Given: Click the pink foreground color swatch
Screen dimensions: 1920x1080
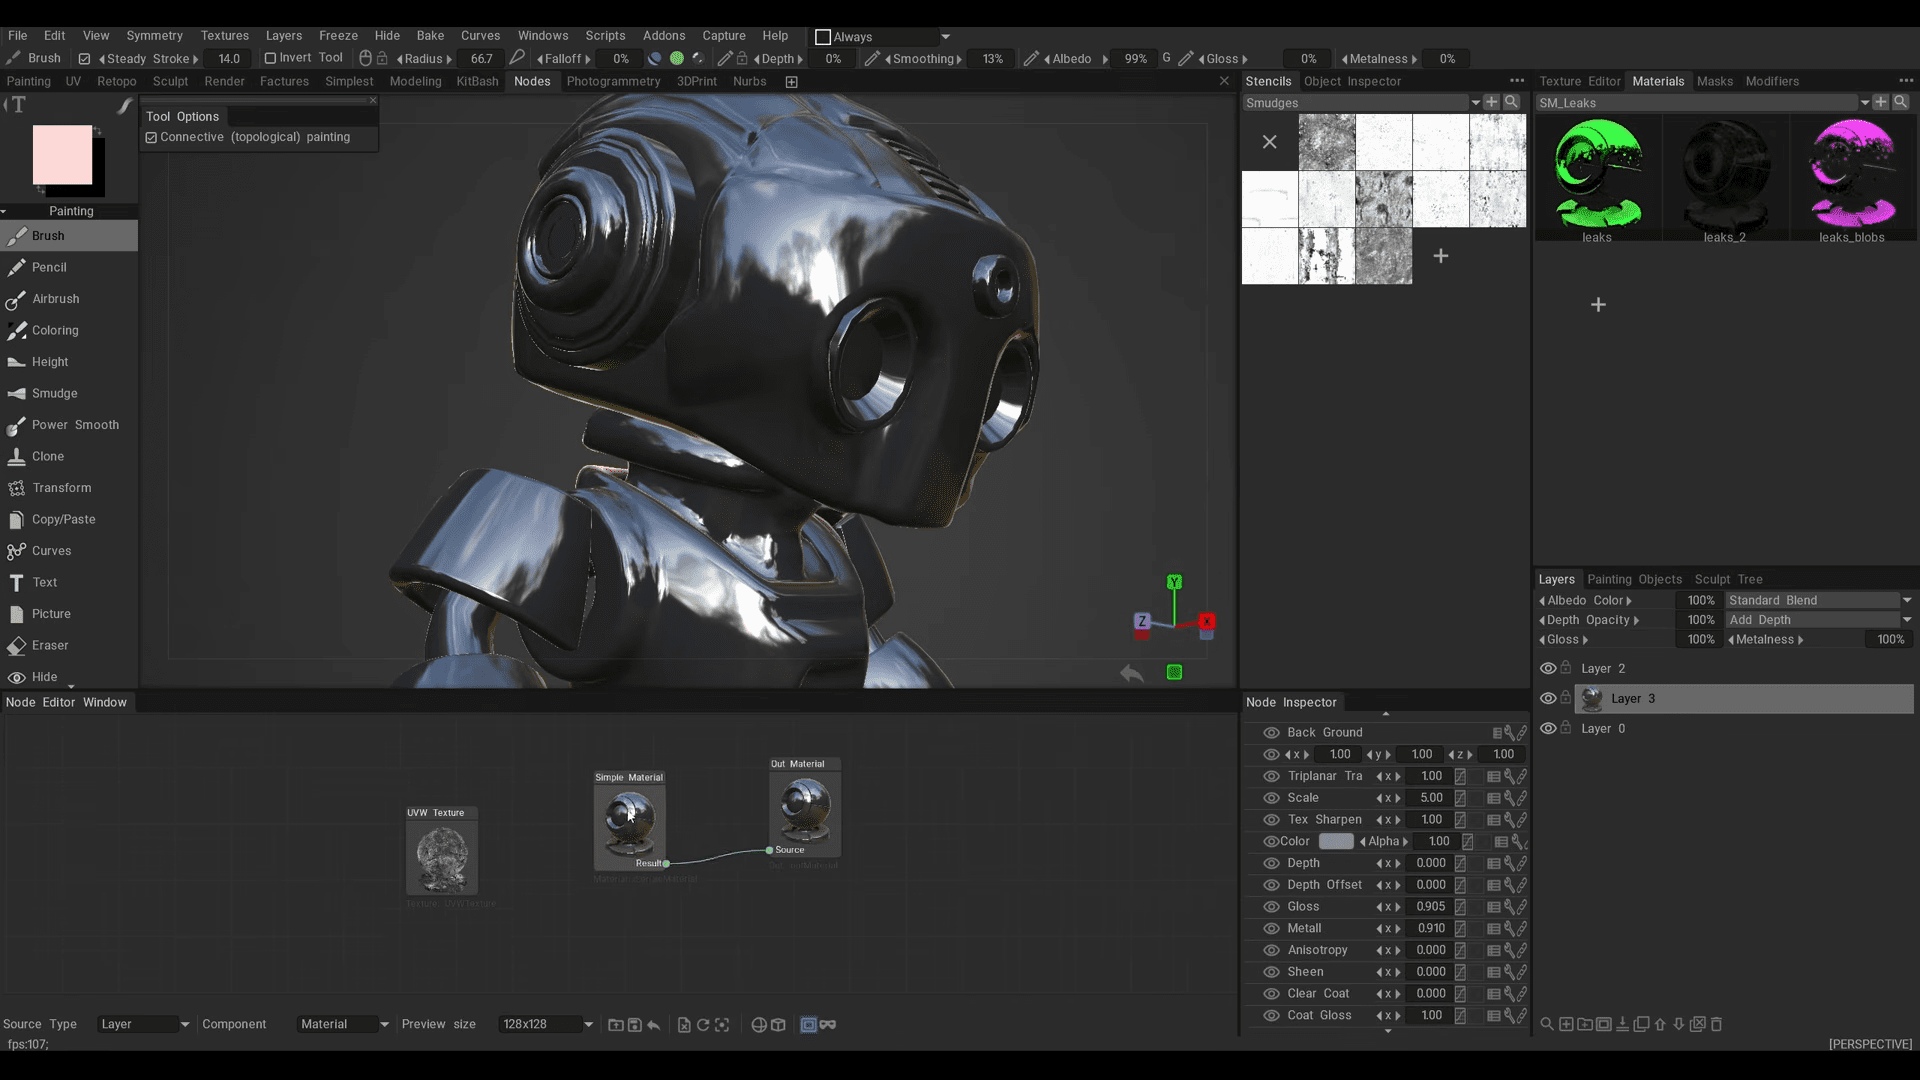Looking at the screenshot, I should 62,155.
